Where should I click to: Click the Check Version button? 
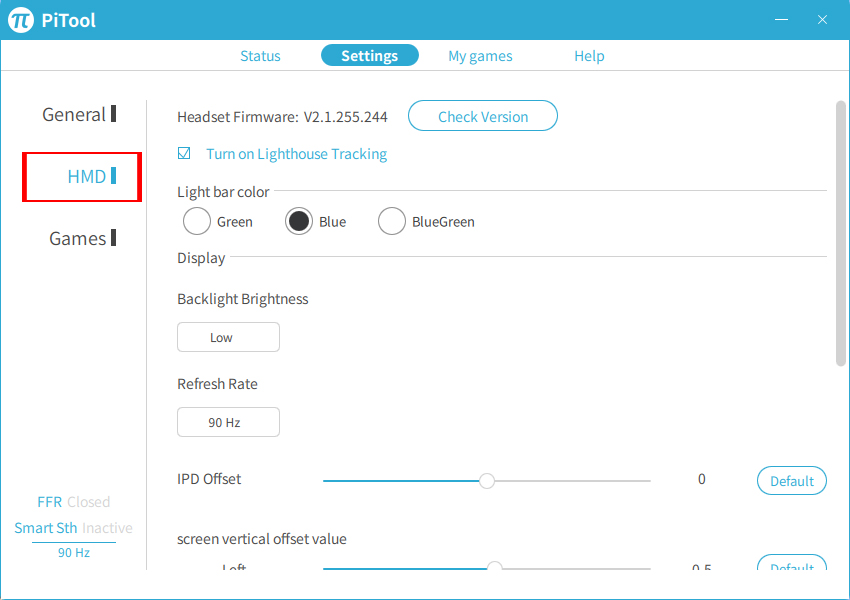click(482, 116)
